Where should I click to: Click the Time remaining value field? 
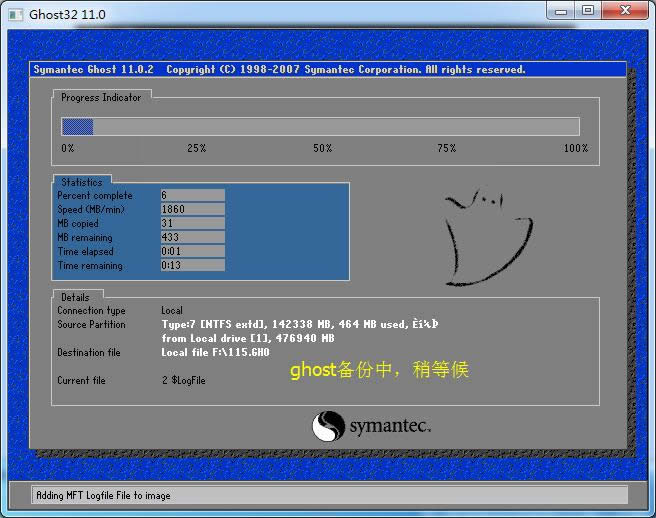192,266
